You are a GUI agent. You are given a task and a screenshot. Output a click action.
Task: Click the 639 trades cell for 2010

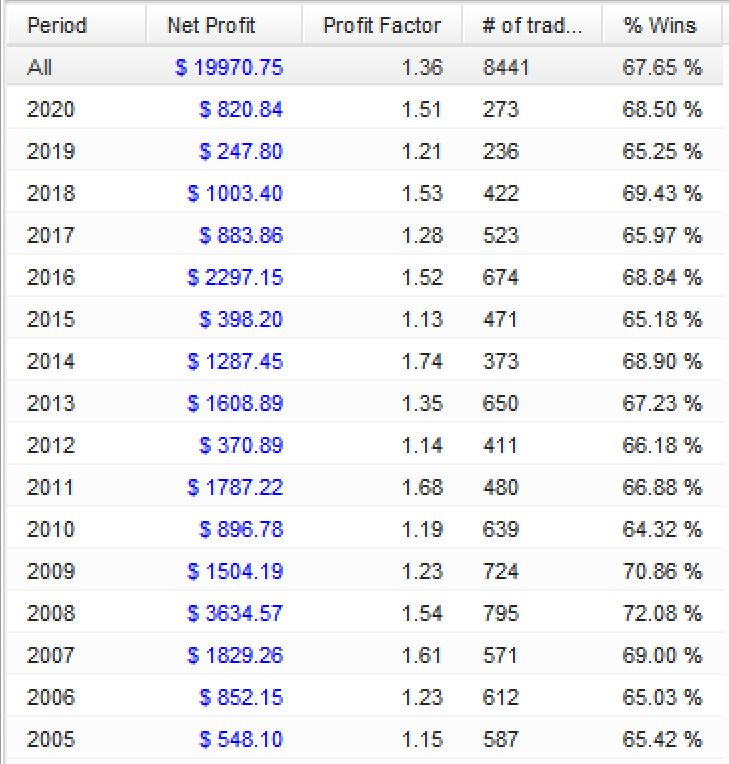point(500,530)
